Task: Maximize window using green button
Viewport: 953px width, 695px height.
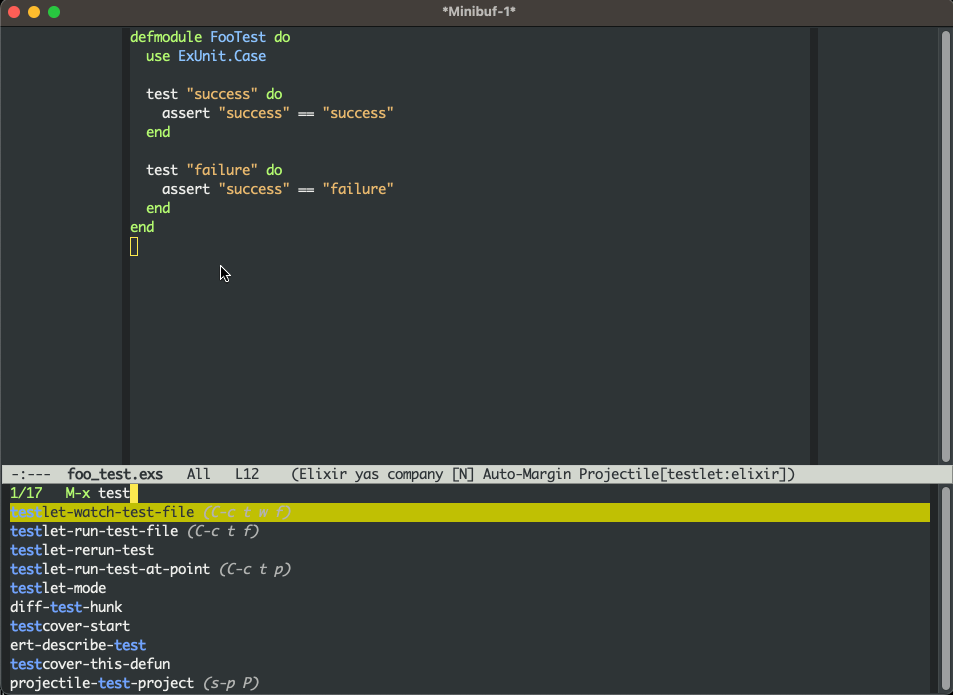Action: [54, 12]
